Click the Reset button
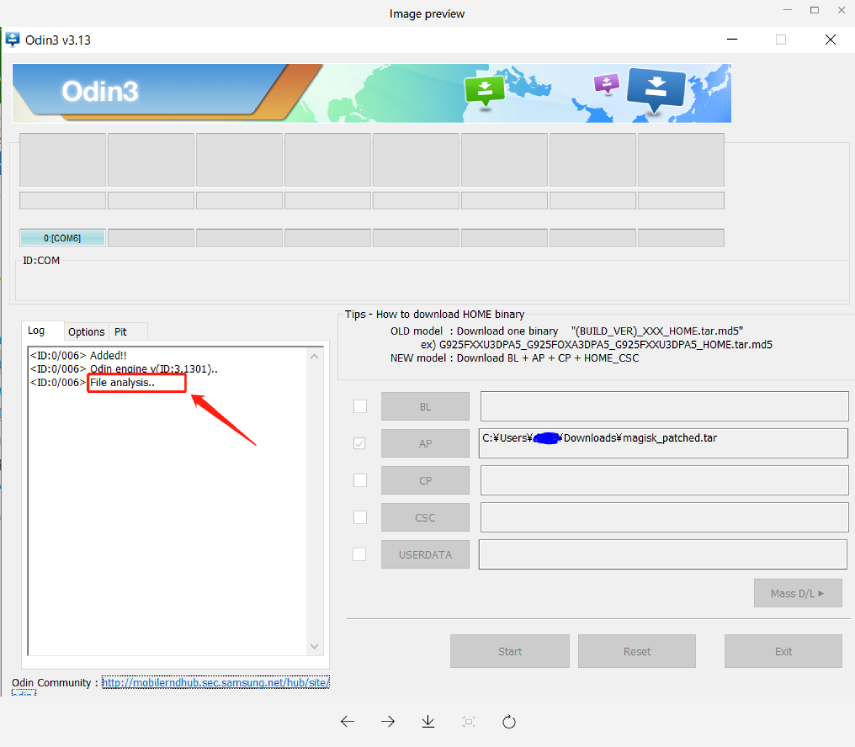The width and height of the screenshot is (855, 747). pos(637,652)
